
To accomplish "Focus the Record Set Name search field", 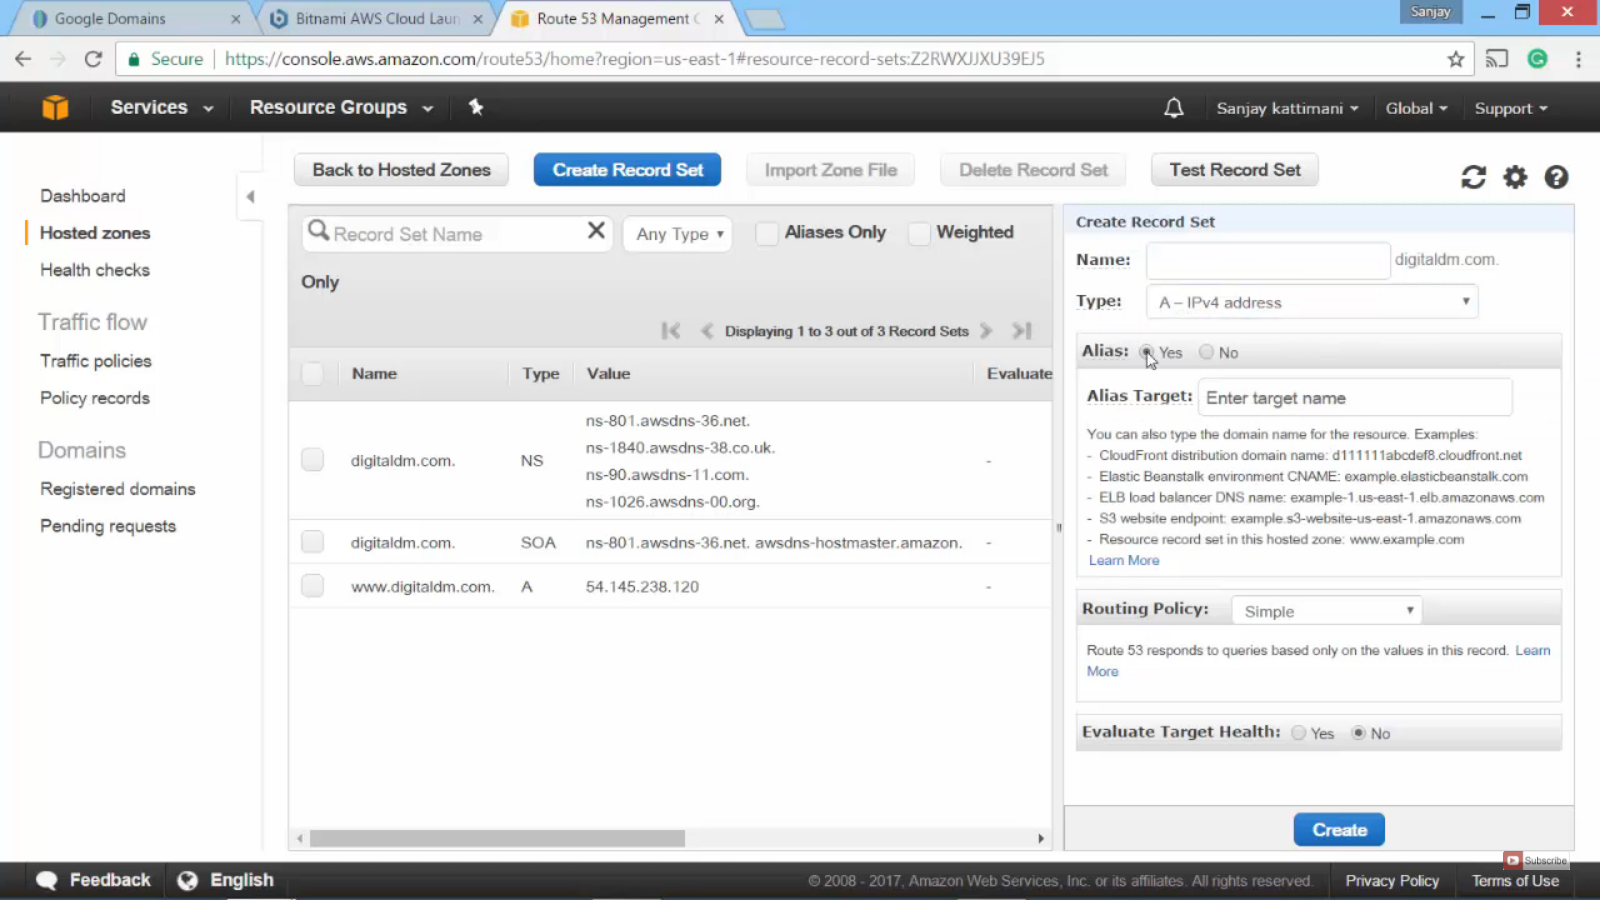I will pyautogui.click(x=456, y=234).
